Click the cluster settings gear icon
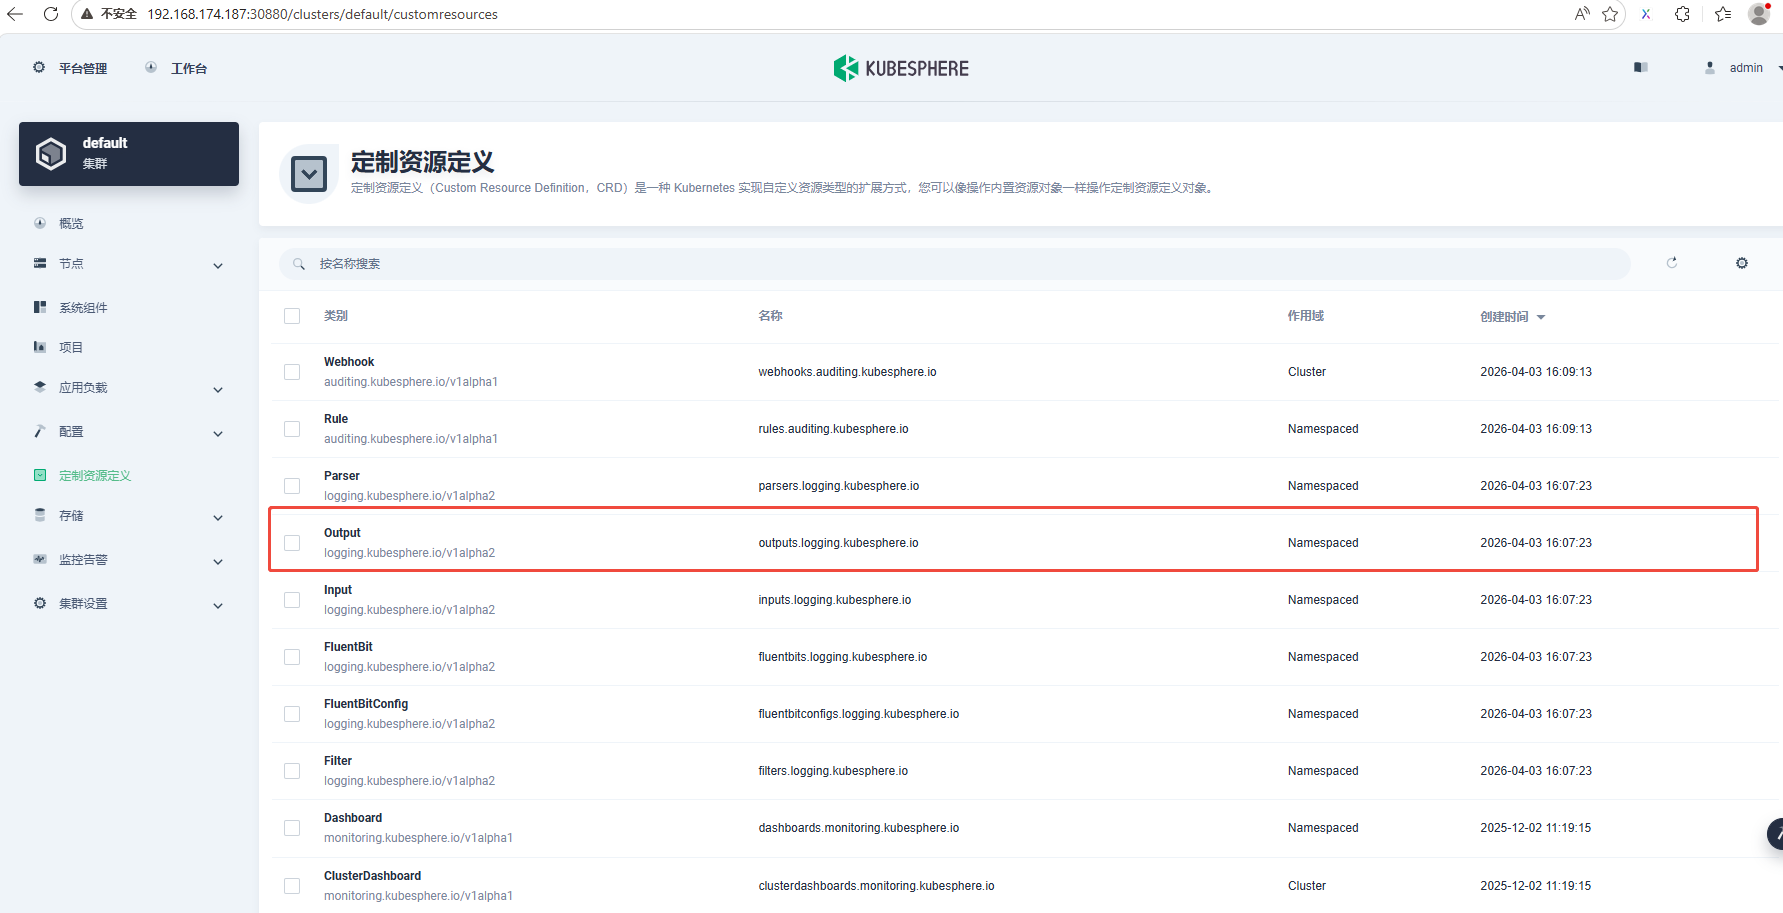 [40, 603]
